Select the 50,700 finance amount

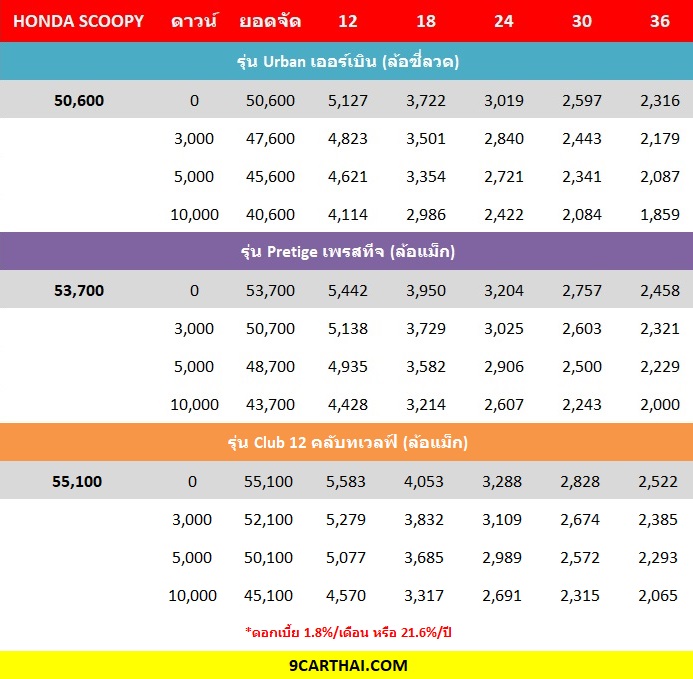pyautogui.click(x=270, y=328)
